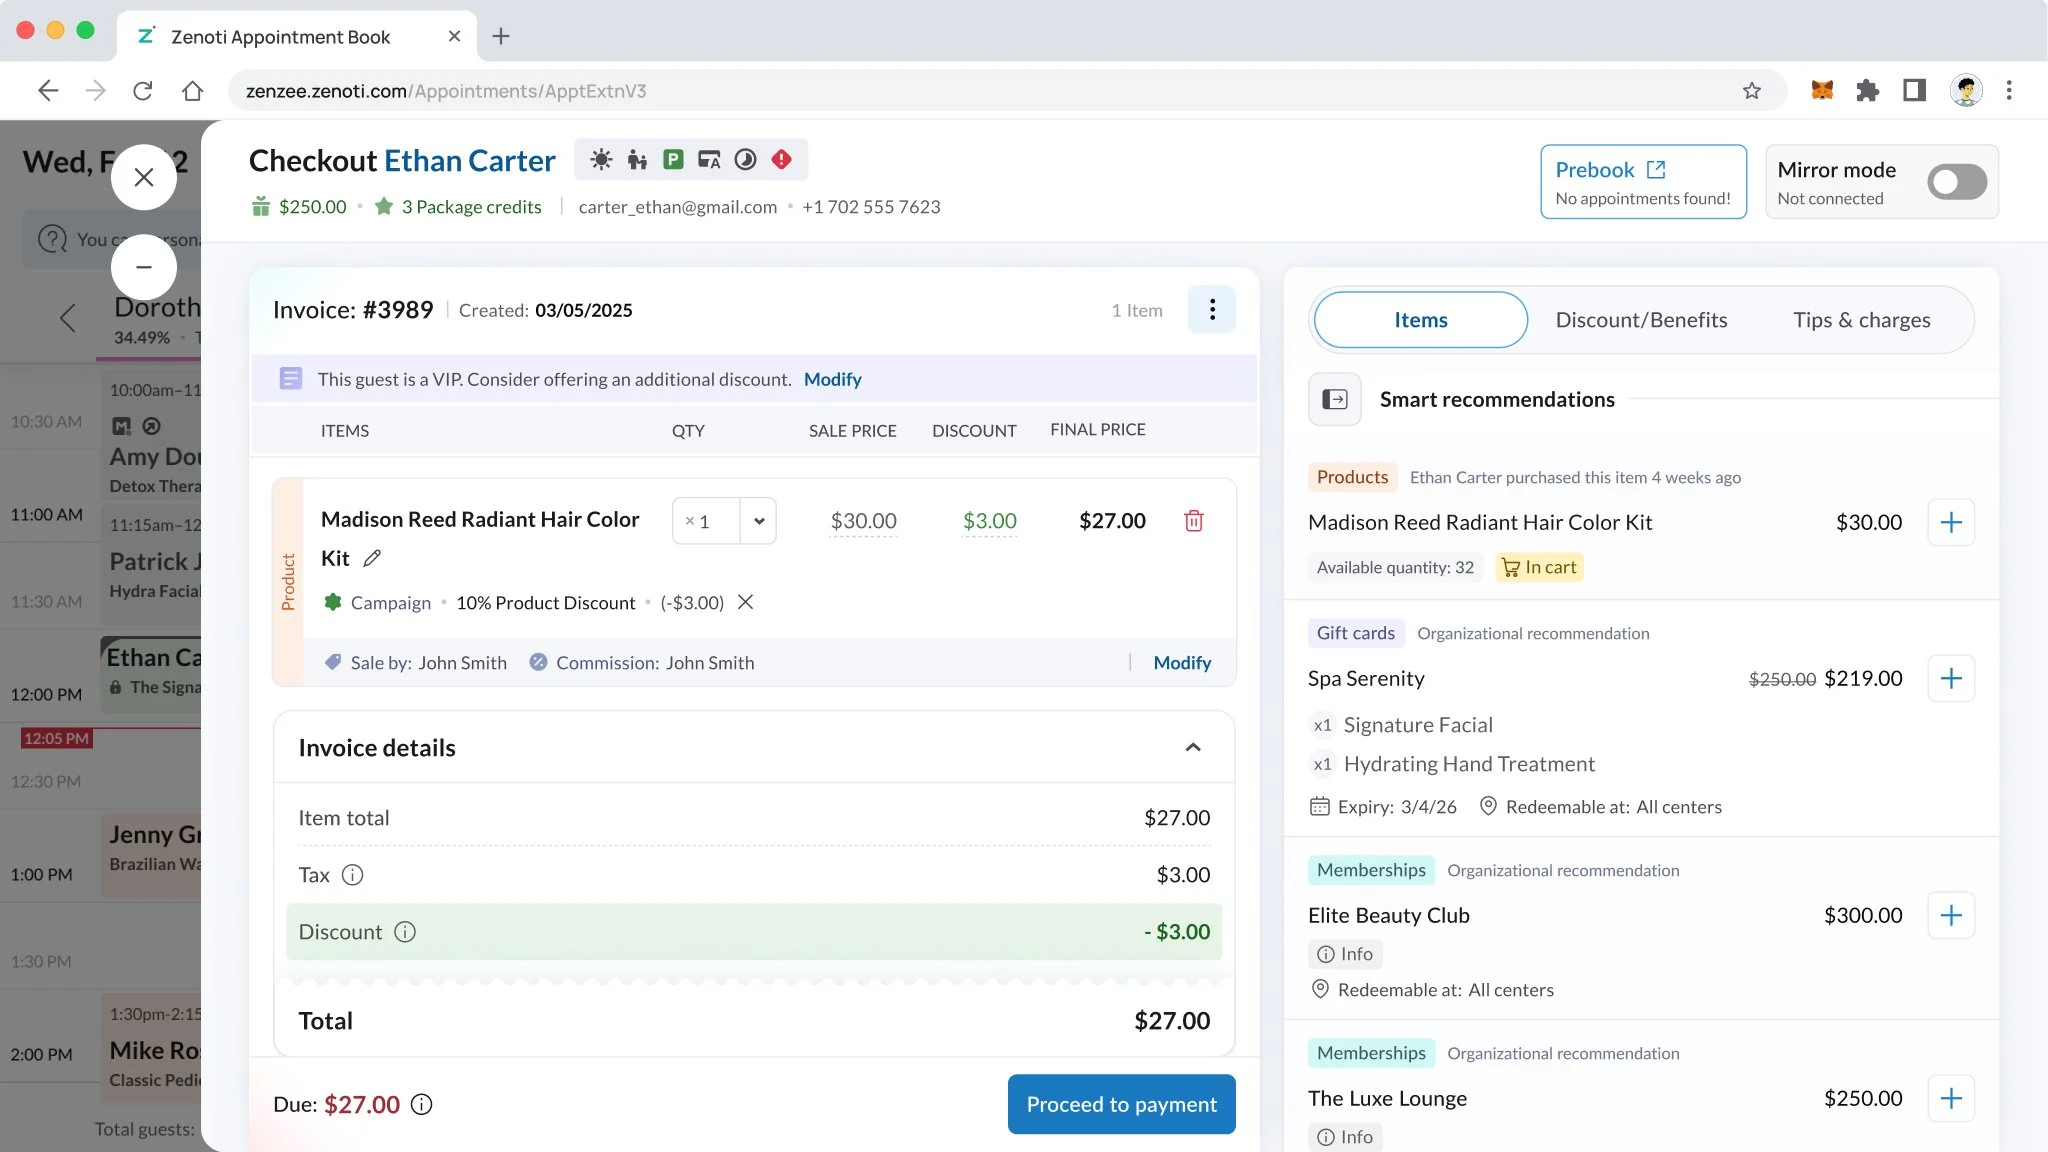Image resolution: width=2048 pixels, height=1152 pixels.
Task: Bookmark this page with the star icon
Action: pos(1751,91)
